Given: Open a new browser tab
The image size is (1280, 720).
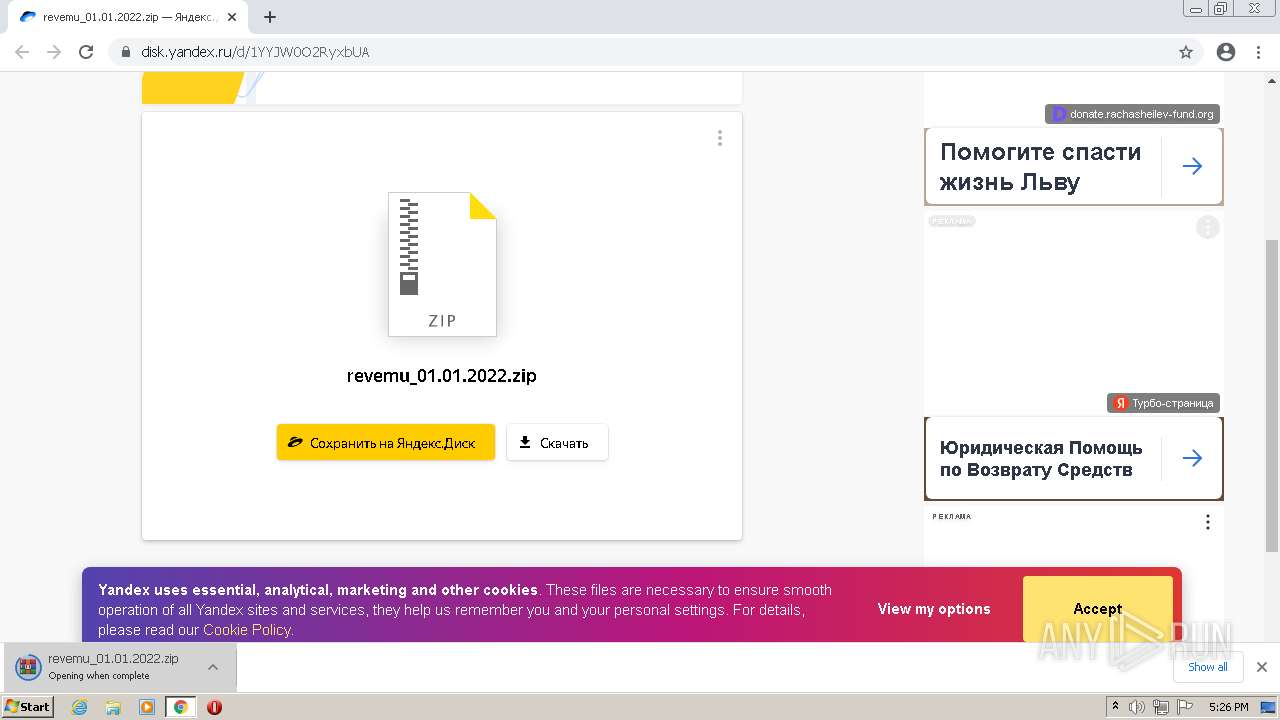Looking at the screenshot, I should pyautogui.click(x=270, y=17).
